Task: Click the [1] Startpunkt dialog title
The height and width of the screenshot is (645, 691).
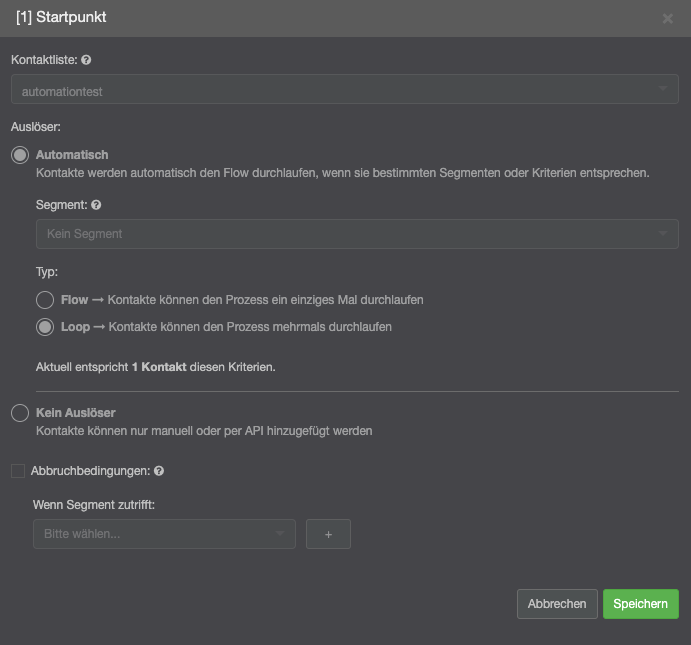Action: coord(62,18)
